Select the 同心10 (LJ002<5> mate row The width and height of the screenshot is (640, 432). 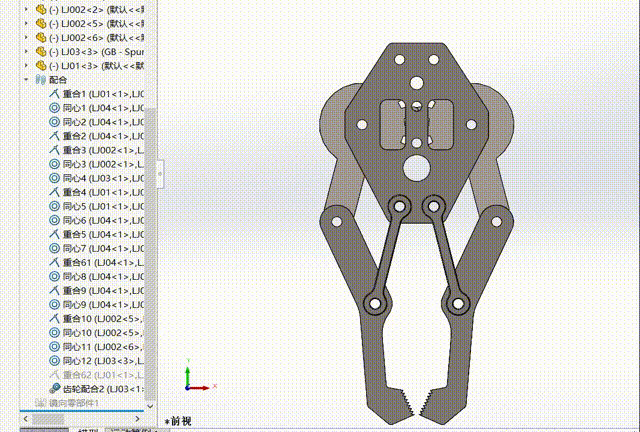point(96,332)
